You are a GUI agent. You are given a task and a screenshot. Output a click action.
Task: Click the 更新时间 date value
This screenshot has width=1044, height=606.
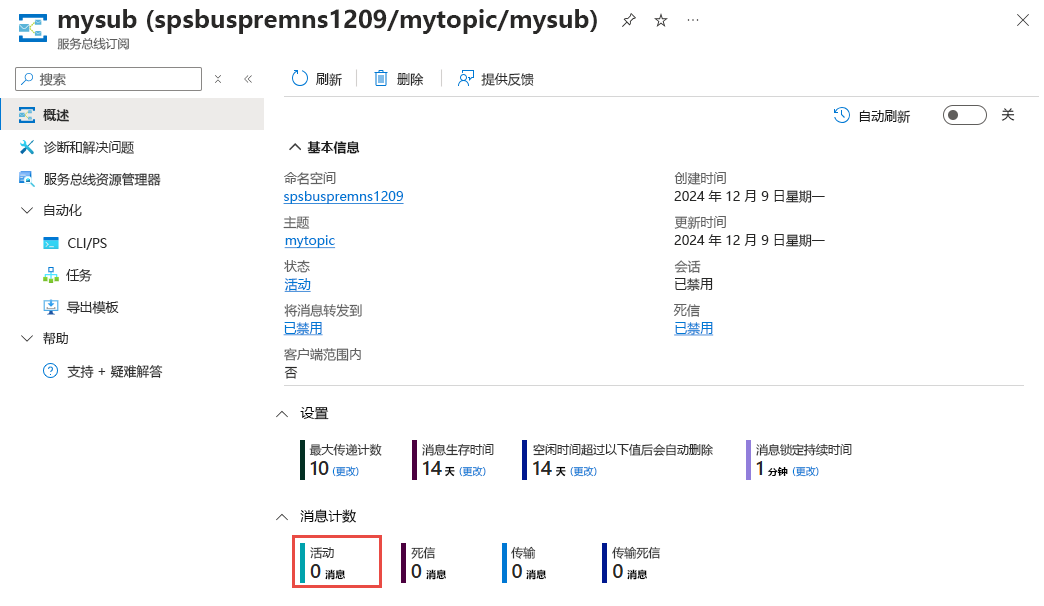point(749,240)
